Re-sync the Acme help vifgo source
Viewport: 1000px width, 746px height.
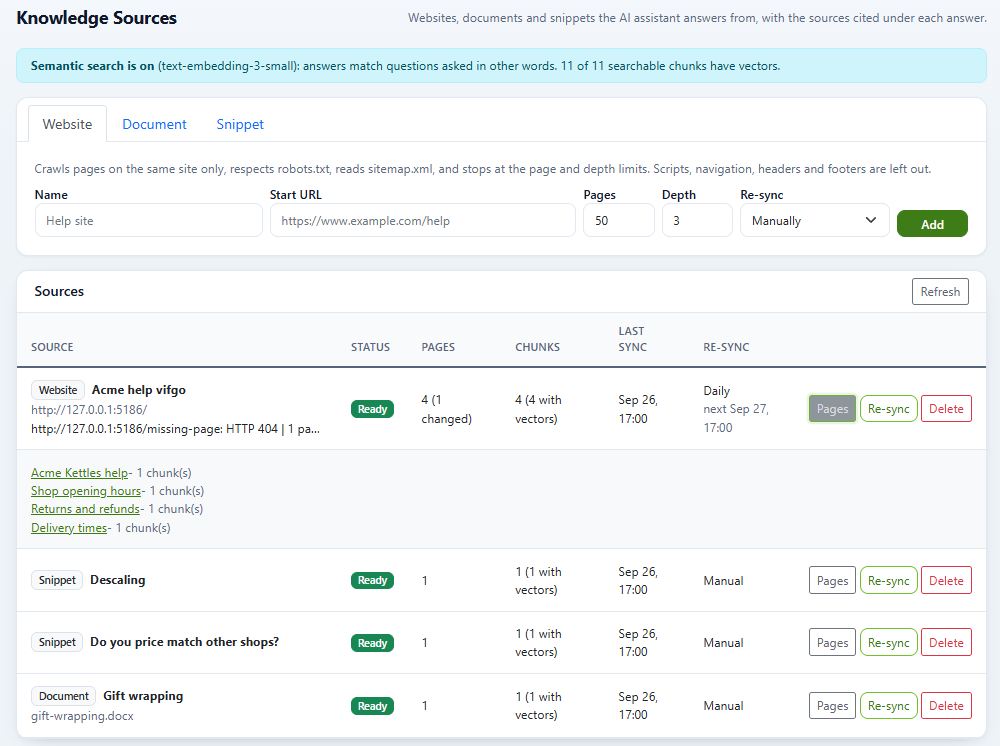click(x=888, y=409)
